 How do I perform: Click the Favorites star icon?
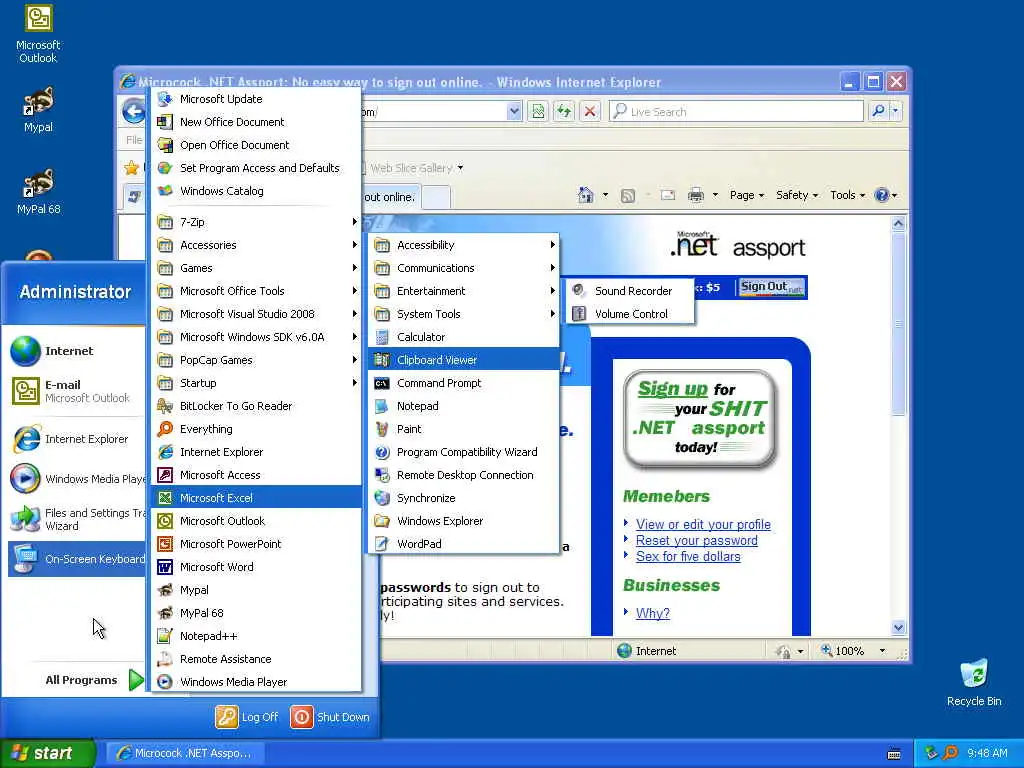pos(131,168)
